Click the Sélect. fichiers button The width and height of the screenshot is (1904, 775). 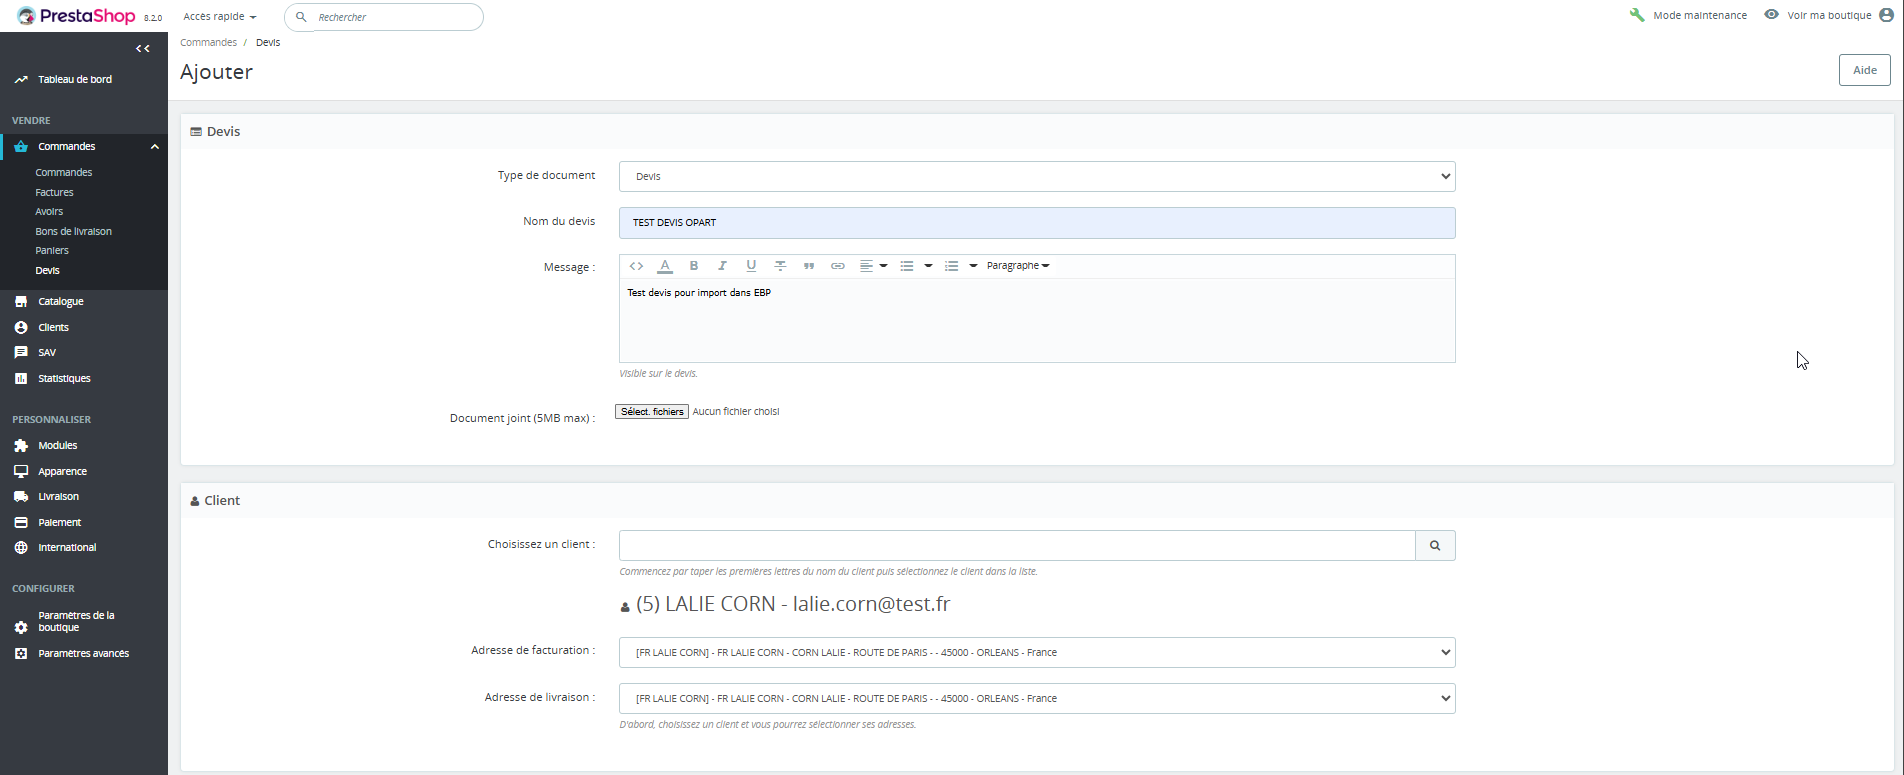[652, 412]
